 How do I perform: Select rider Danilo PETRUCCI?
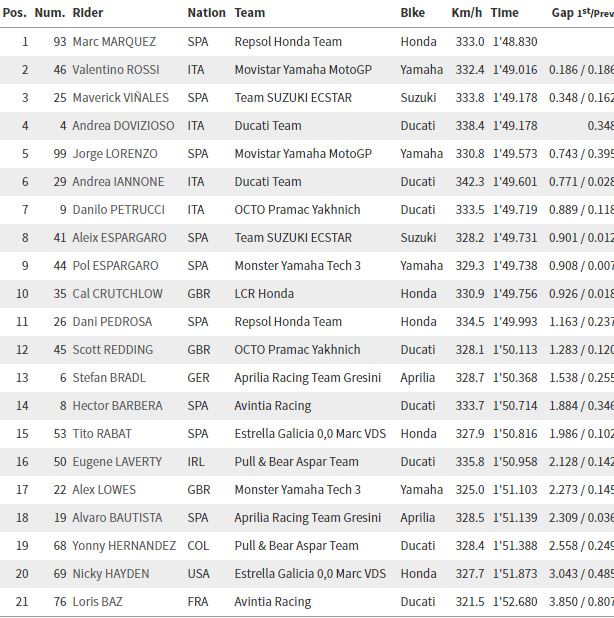119,210
